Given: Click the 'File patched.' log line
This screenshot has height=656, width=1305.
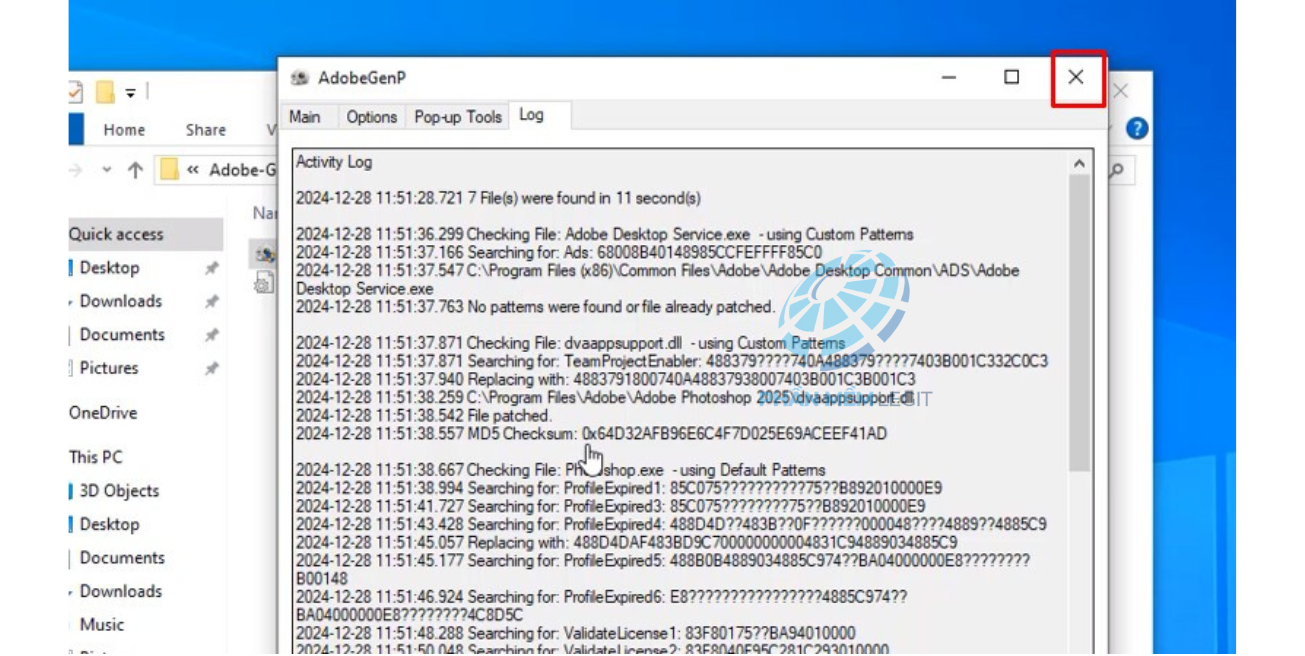Looking at the screenshot, I should [423, 415].
